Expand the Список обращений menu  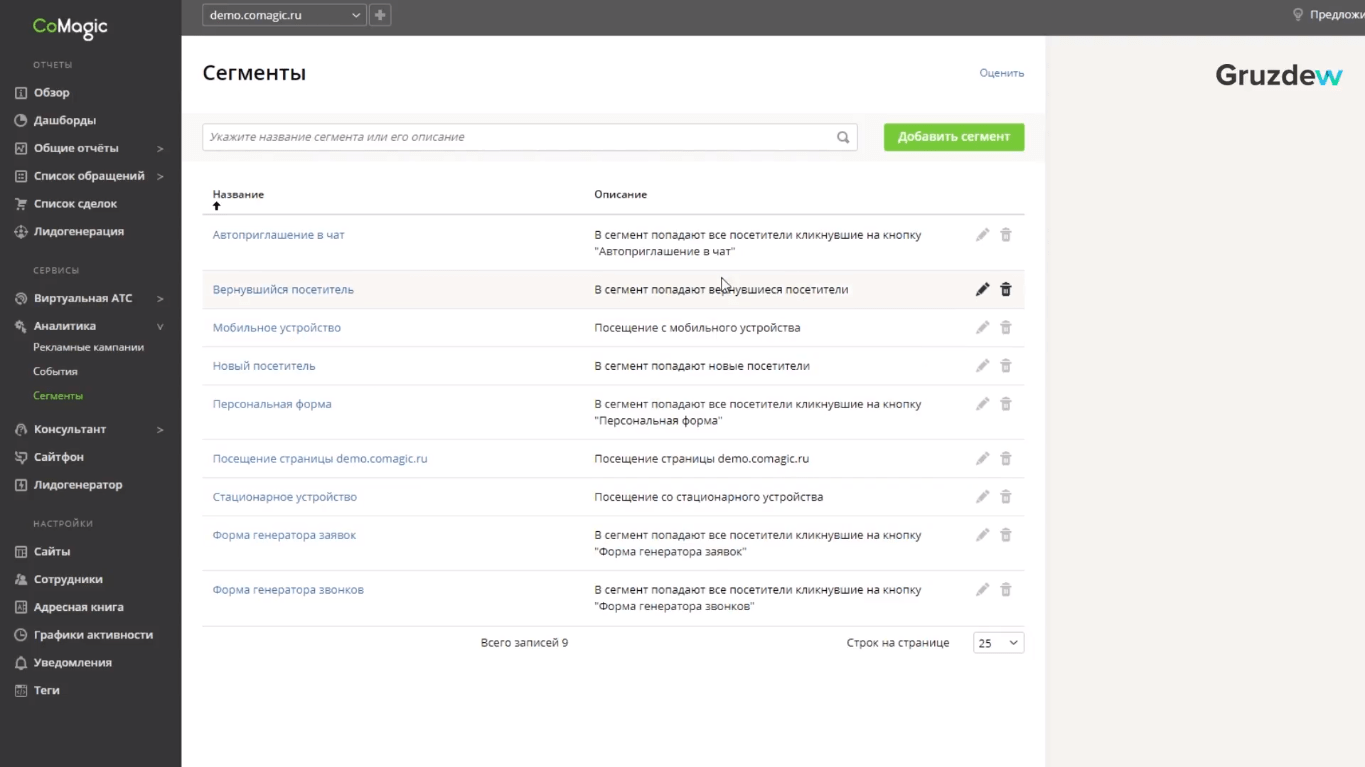click(160, 177)
